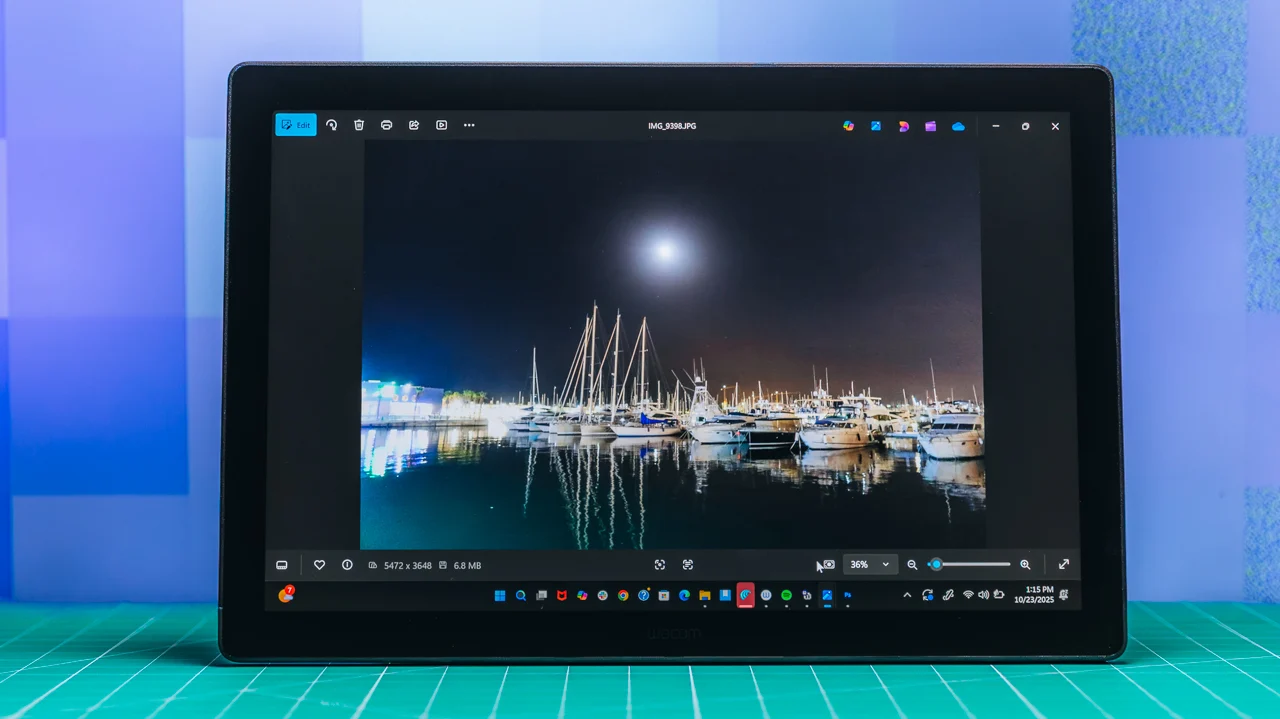Open File Explorer from the taskbar

click(x=705, y=595)
